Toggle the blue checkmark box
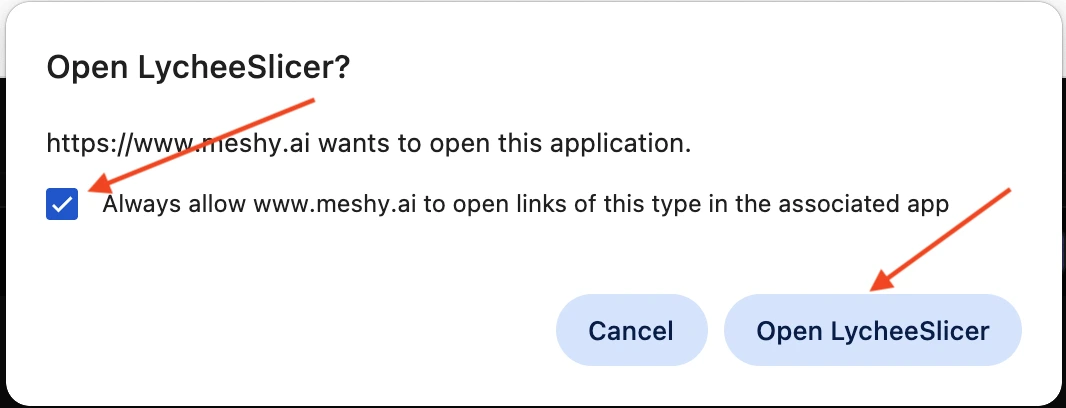 62,205
